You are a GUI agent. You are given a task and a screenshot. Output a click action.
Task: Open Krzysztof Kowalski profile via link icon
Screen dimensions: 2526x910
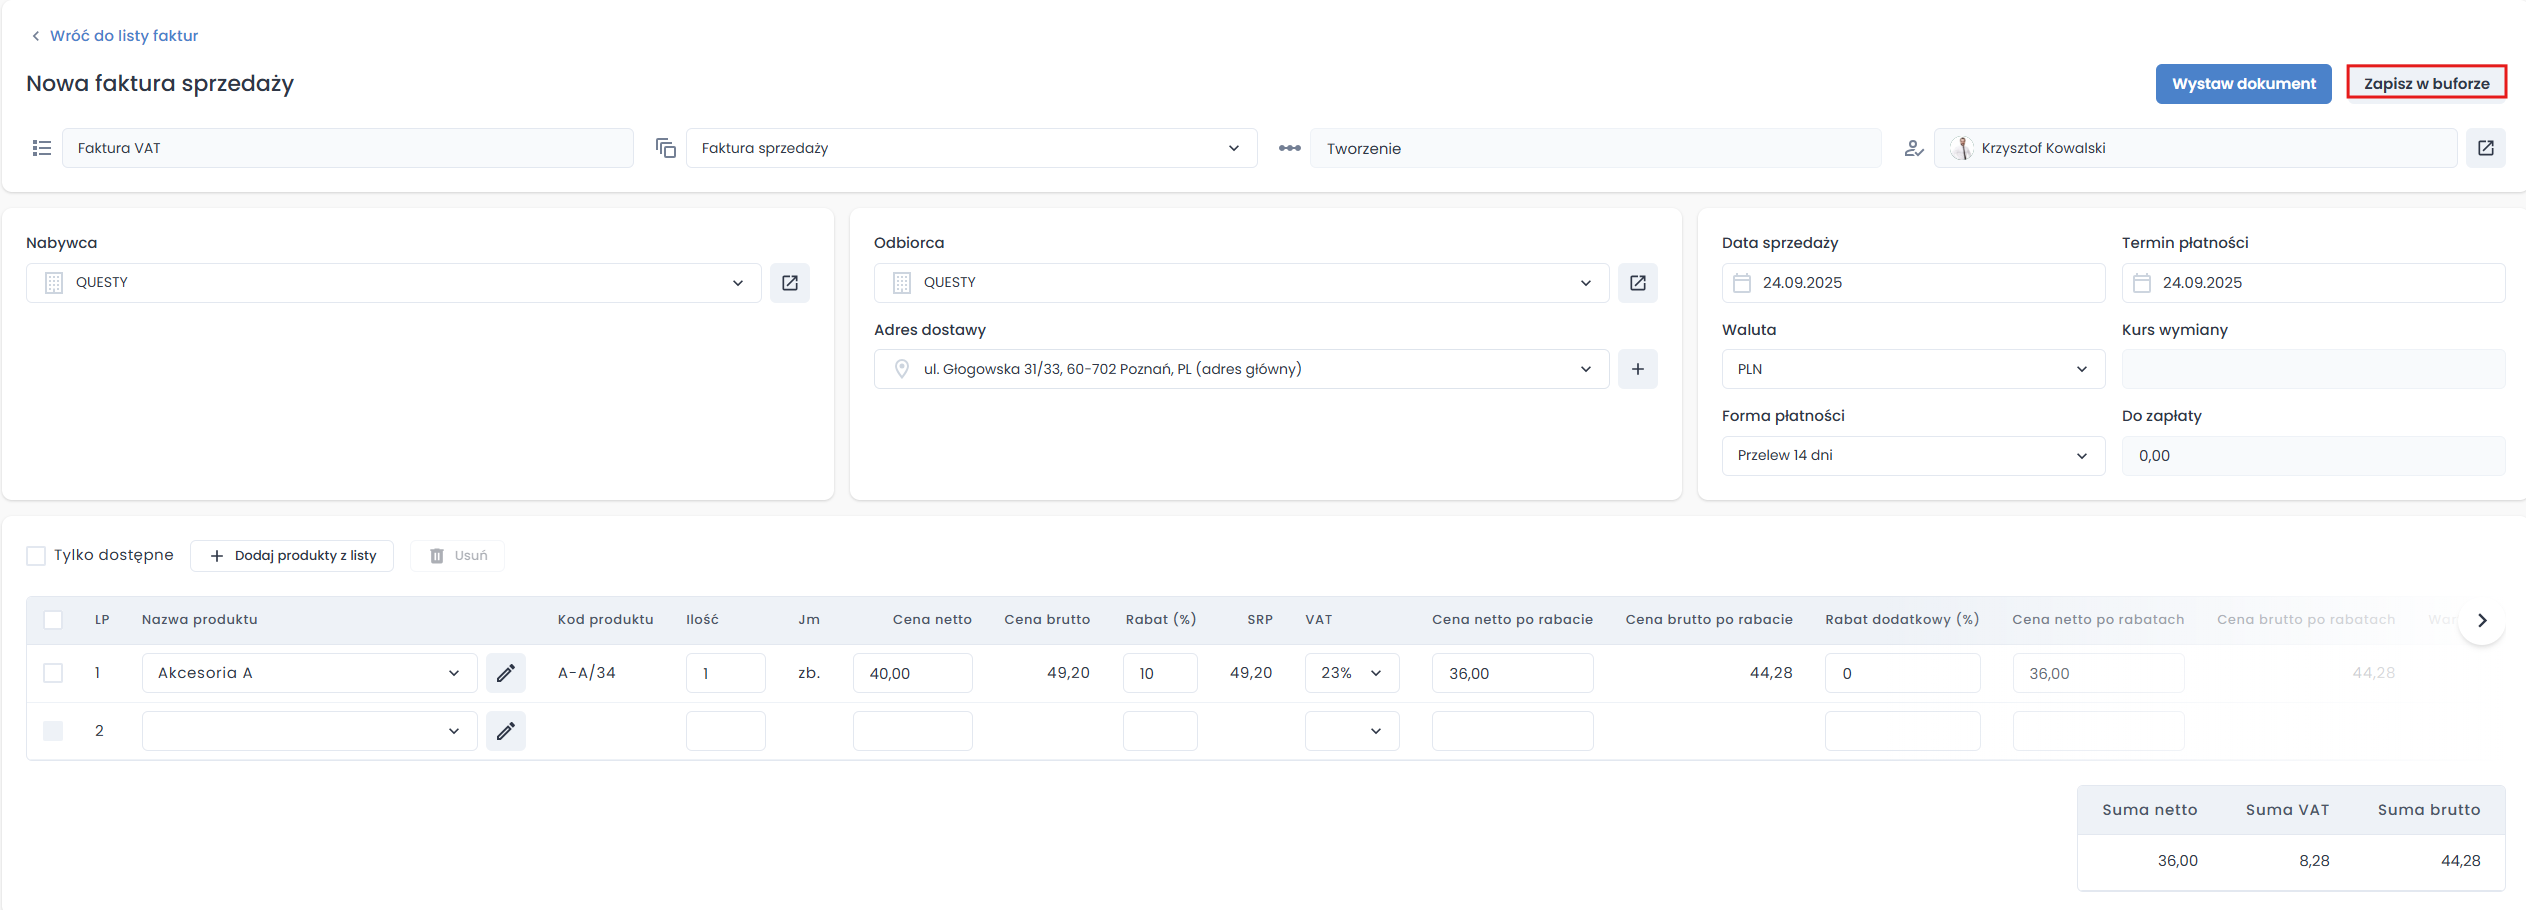pos(2485,148)
